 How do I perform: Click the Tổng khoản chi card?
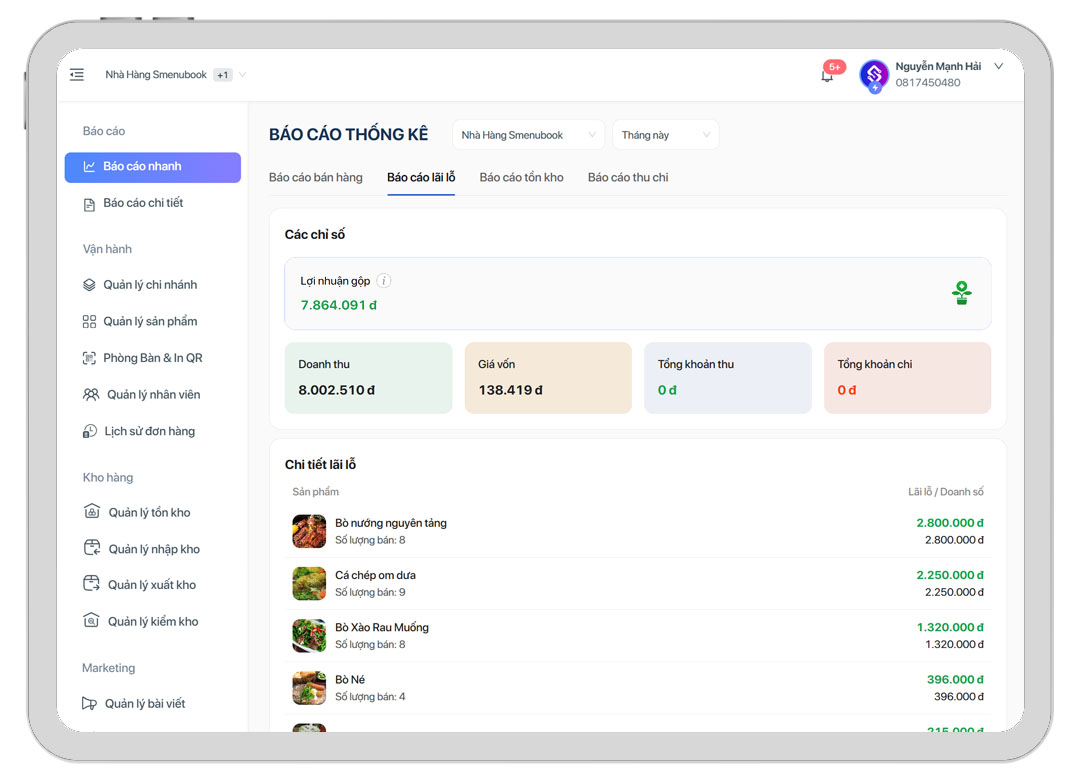pos(908,378)
